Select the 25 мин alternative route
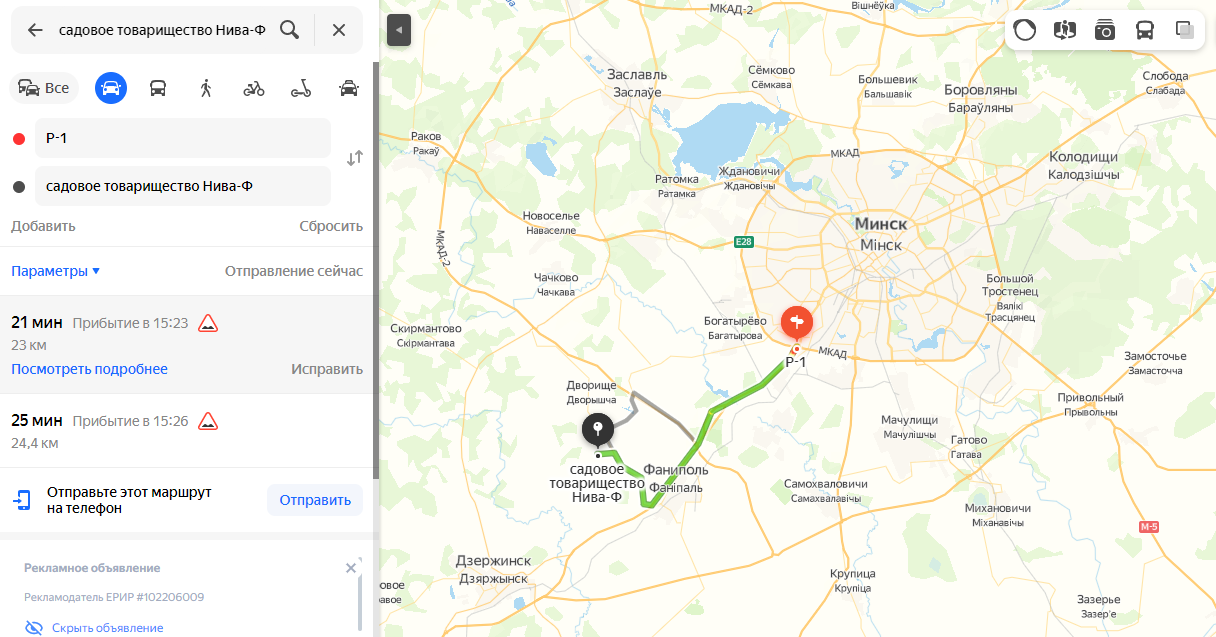This screenshot has height=637, width=1216. tap(186, 430)
